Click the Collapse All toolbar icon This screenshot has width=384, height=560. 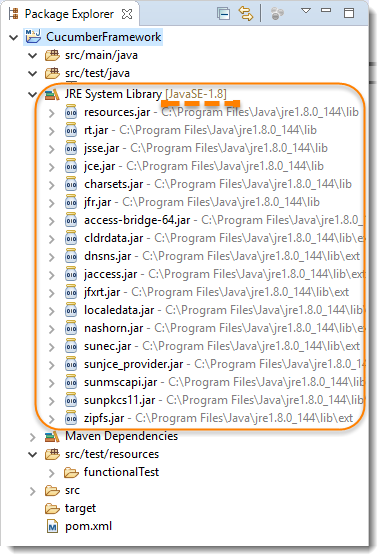tap(224, 14)
